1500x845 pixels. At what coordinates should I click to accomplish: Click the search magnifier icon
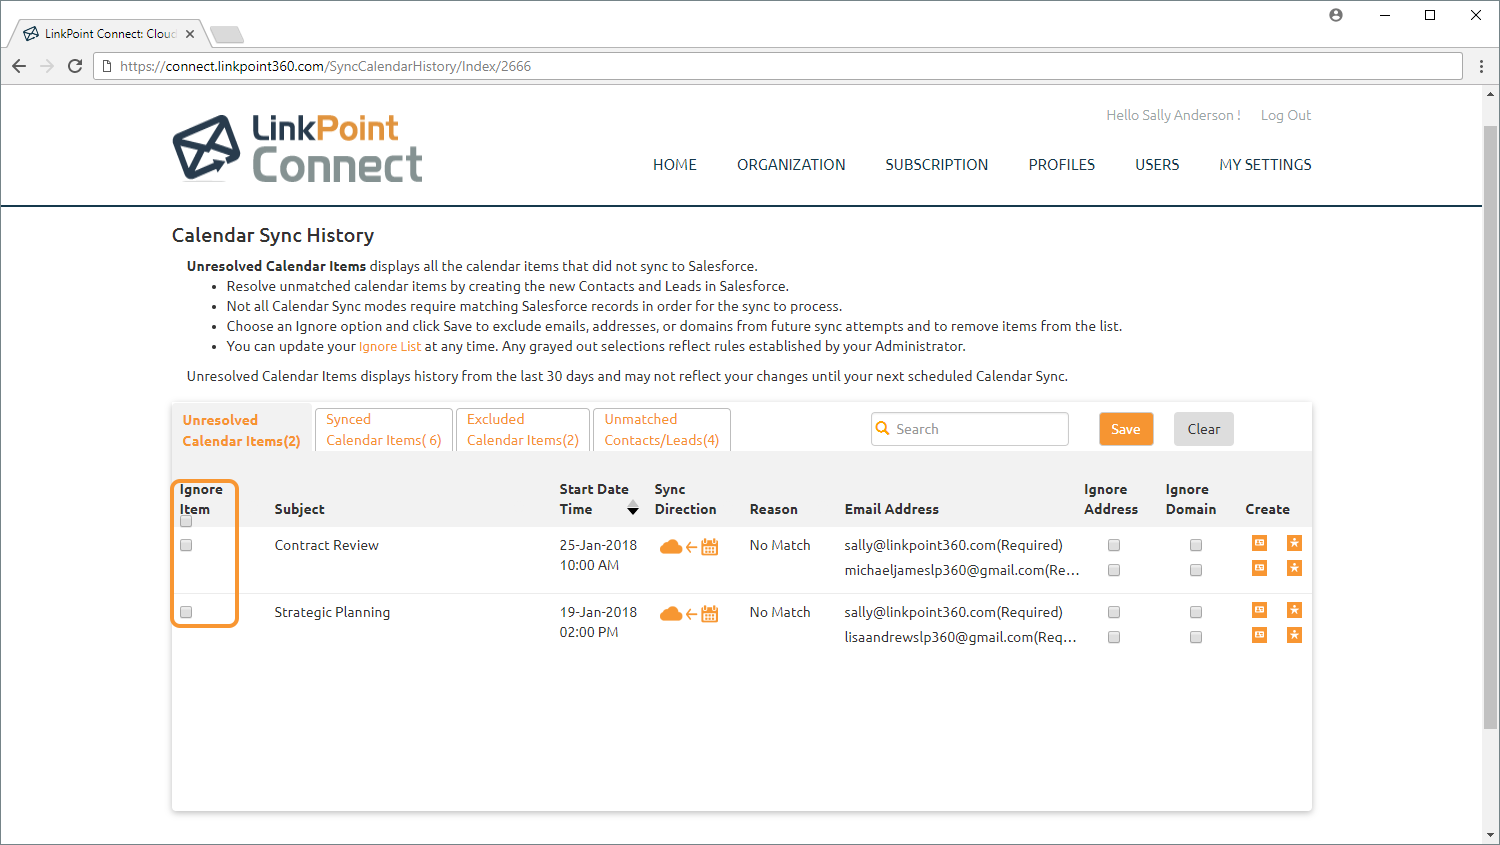click(x=883, y=428)
